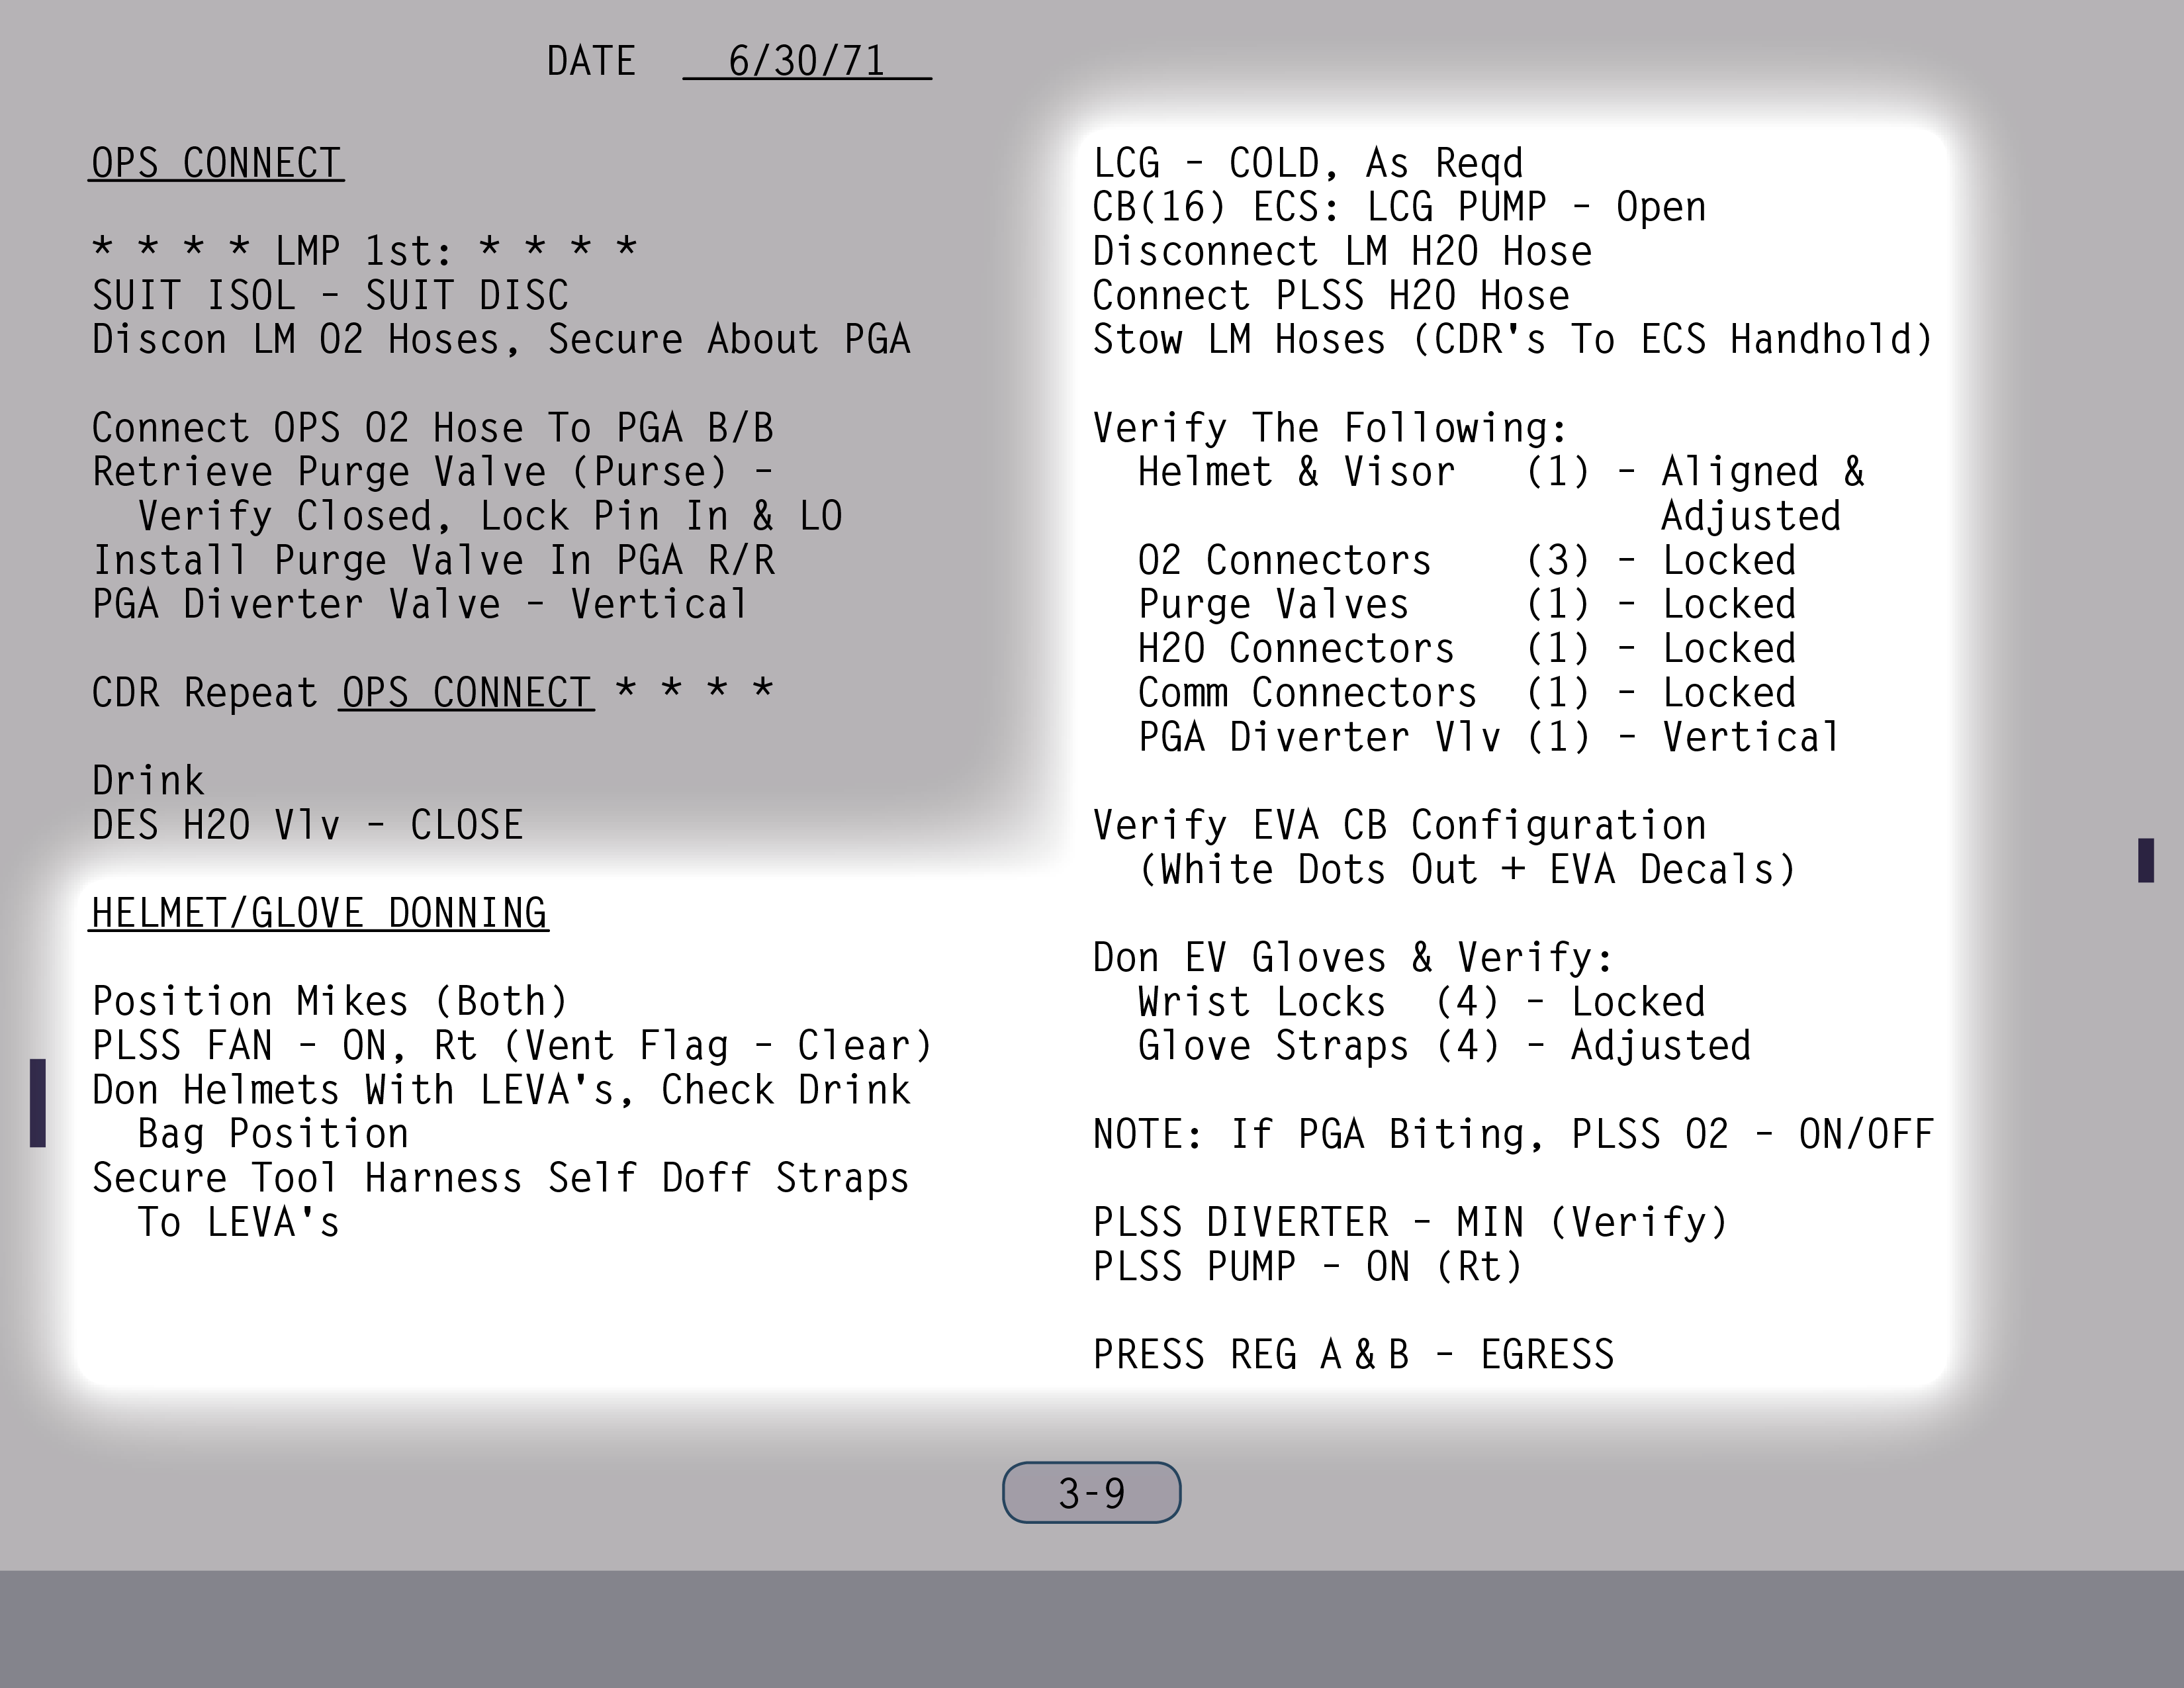The image size is (2184, 1688).
Task: Click the DES H2O Vlv - CLOSE step
Action: 307,825
